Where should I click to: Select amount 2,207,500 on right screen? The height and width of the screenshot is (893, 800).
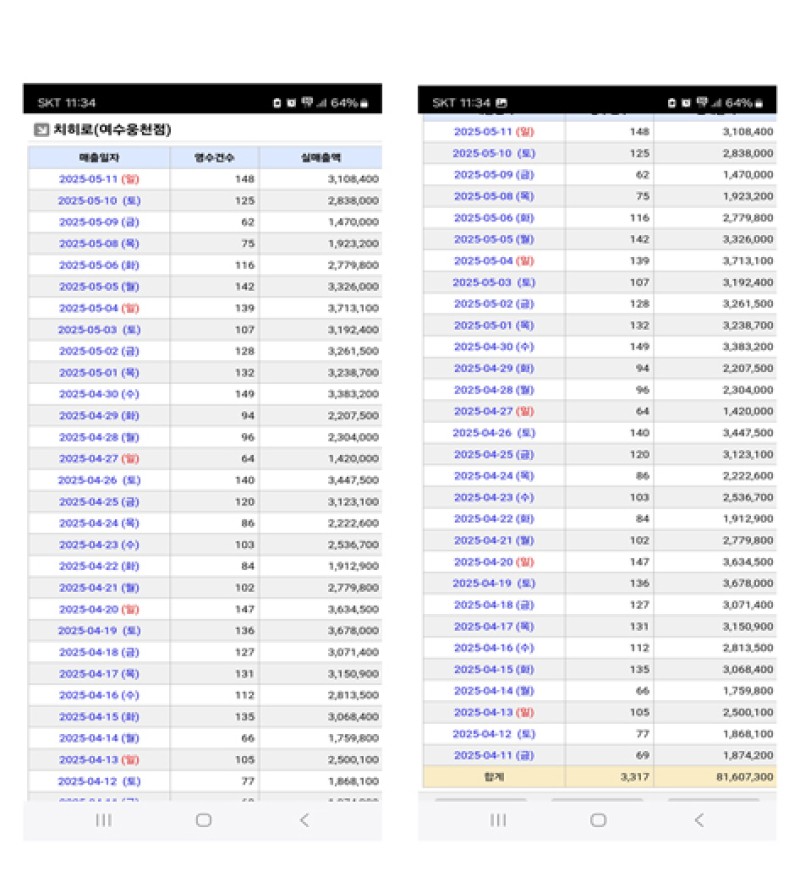(x=748, y=368)
